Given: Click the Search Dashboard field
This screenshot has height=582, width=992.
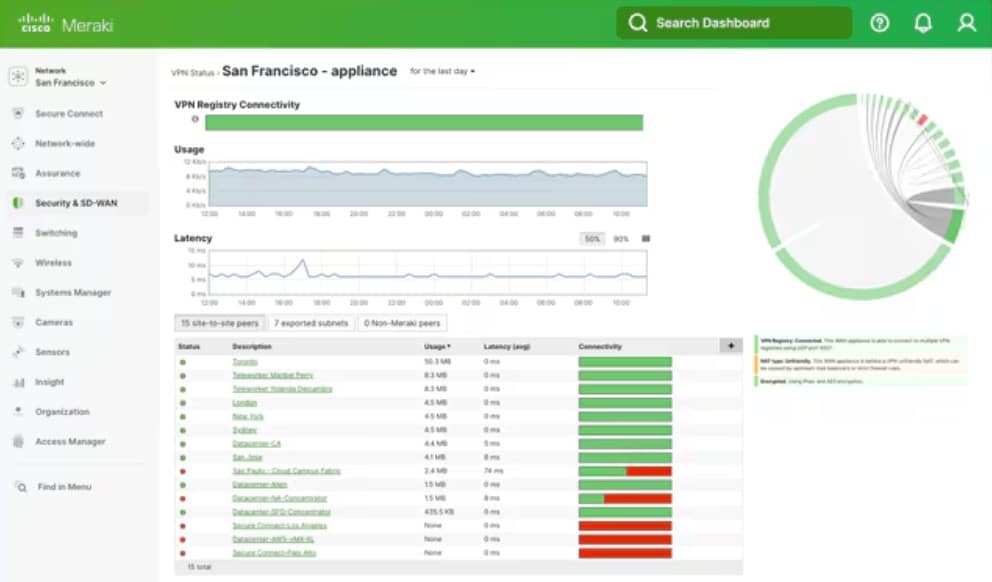Looking at the screenshot, I should [734, 23].
